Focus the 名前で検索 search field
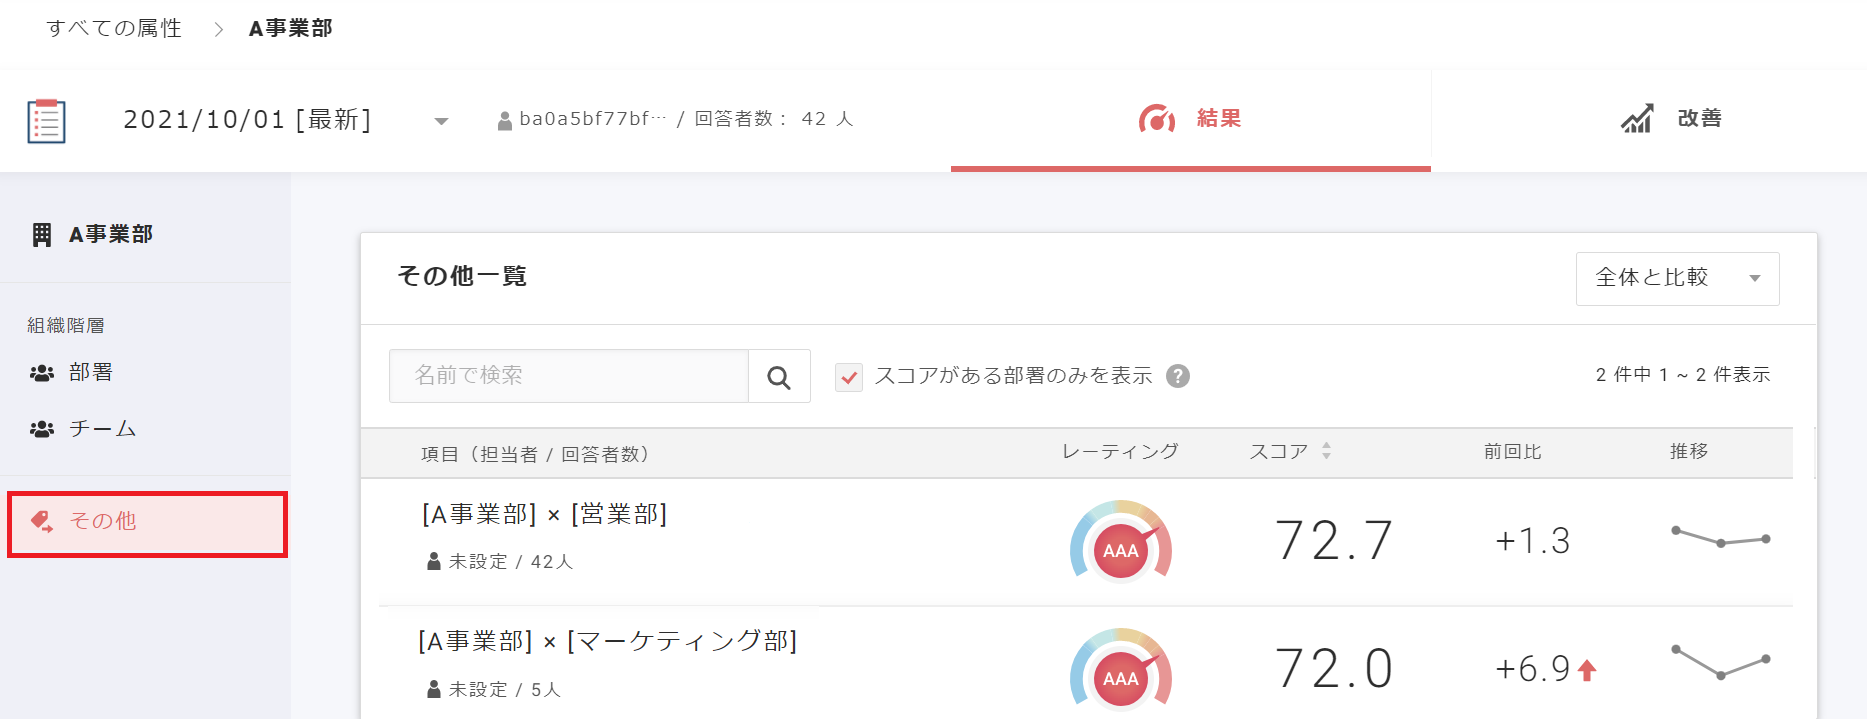This screenshot has width=1867, height=719. [x=568, y=376]
